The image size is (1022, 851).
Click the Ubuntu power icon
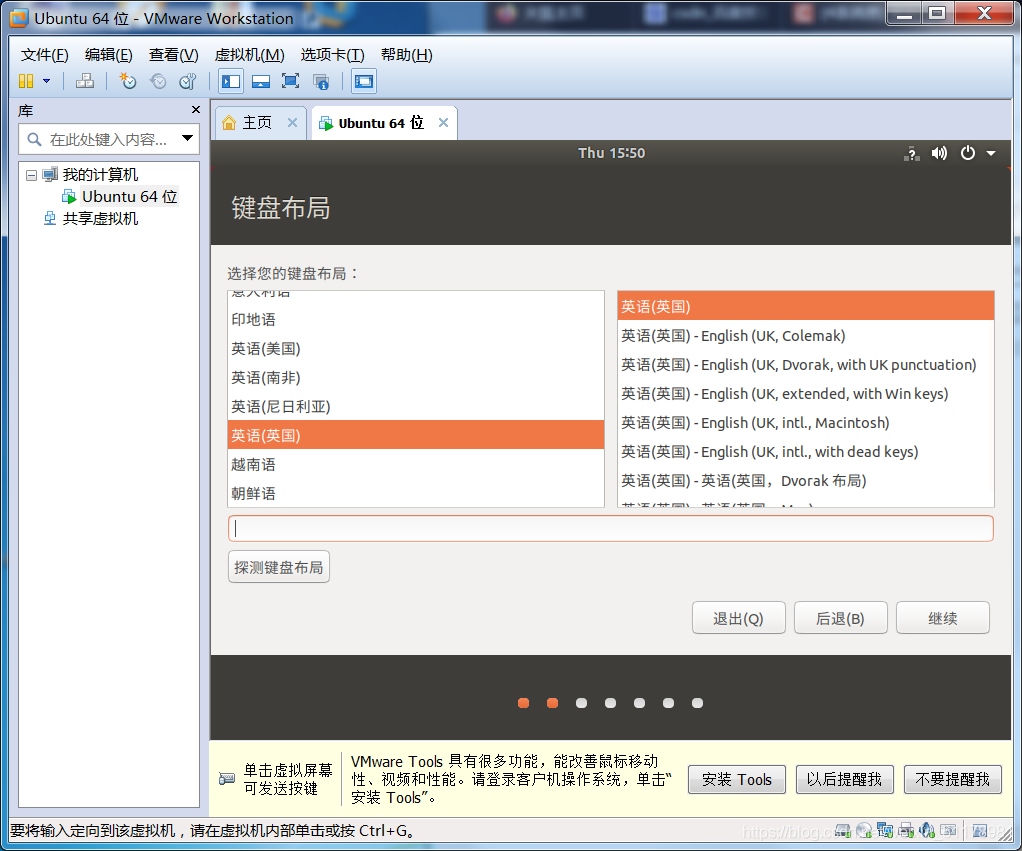point(968,153)
